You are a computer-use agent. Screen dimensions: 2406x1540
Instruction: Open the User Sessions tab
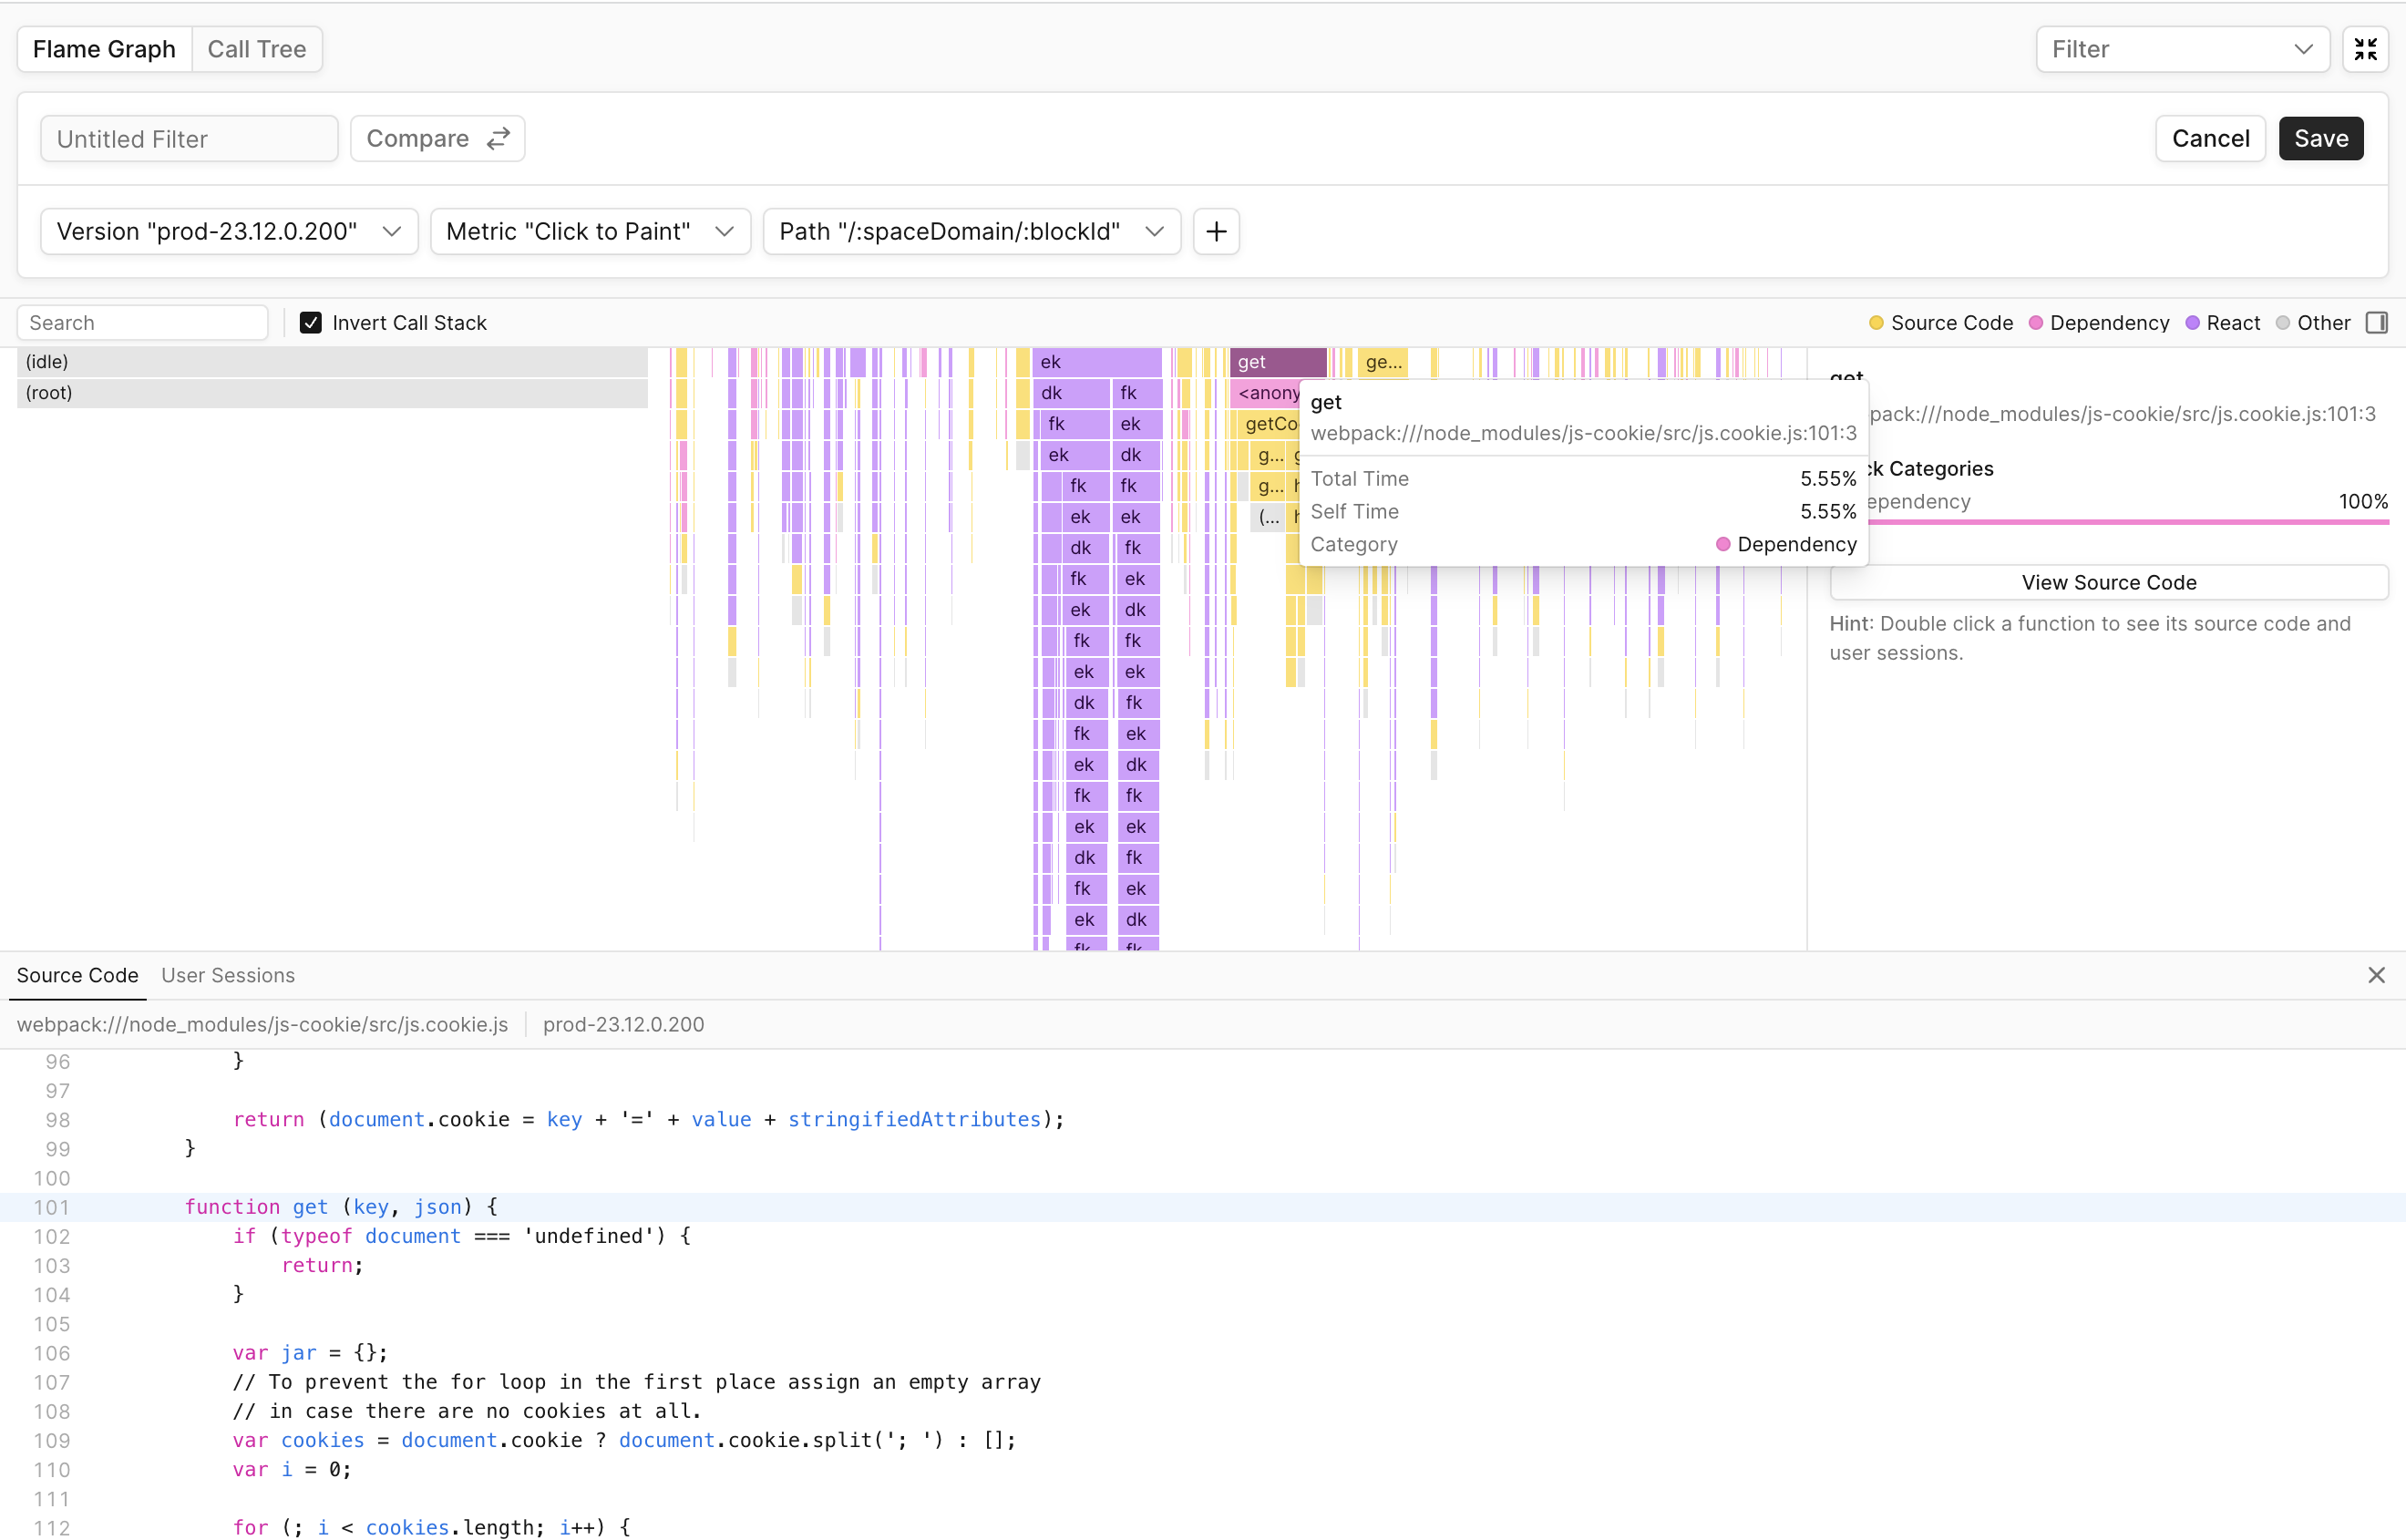[228, 974]
